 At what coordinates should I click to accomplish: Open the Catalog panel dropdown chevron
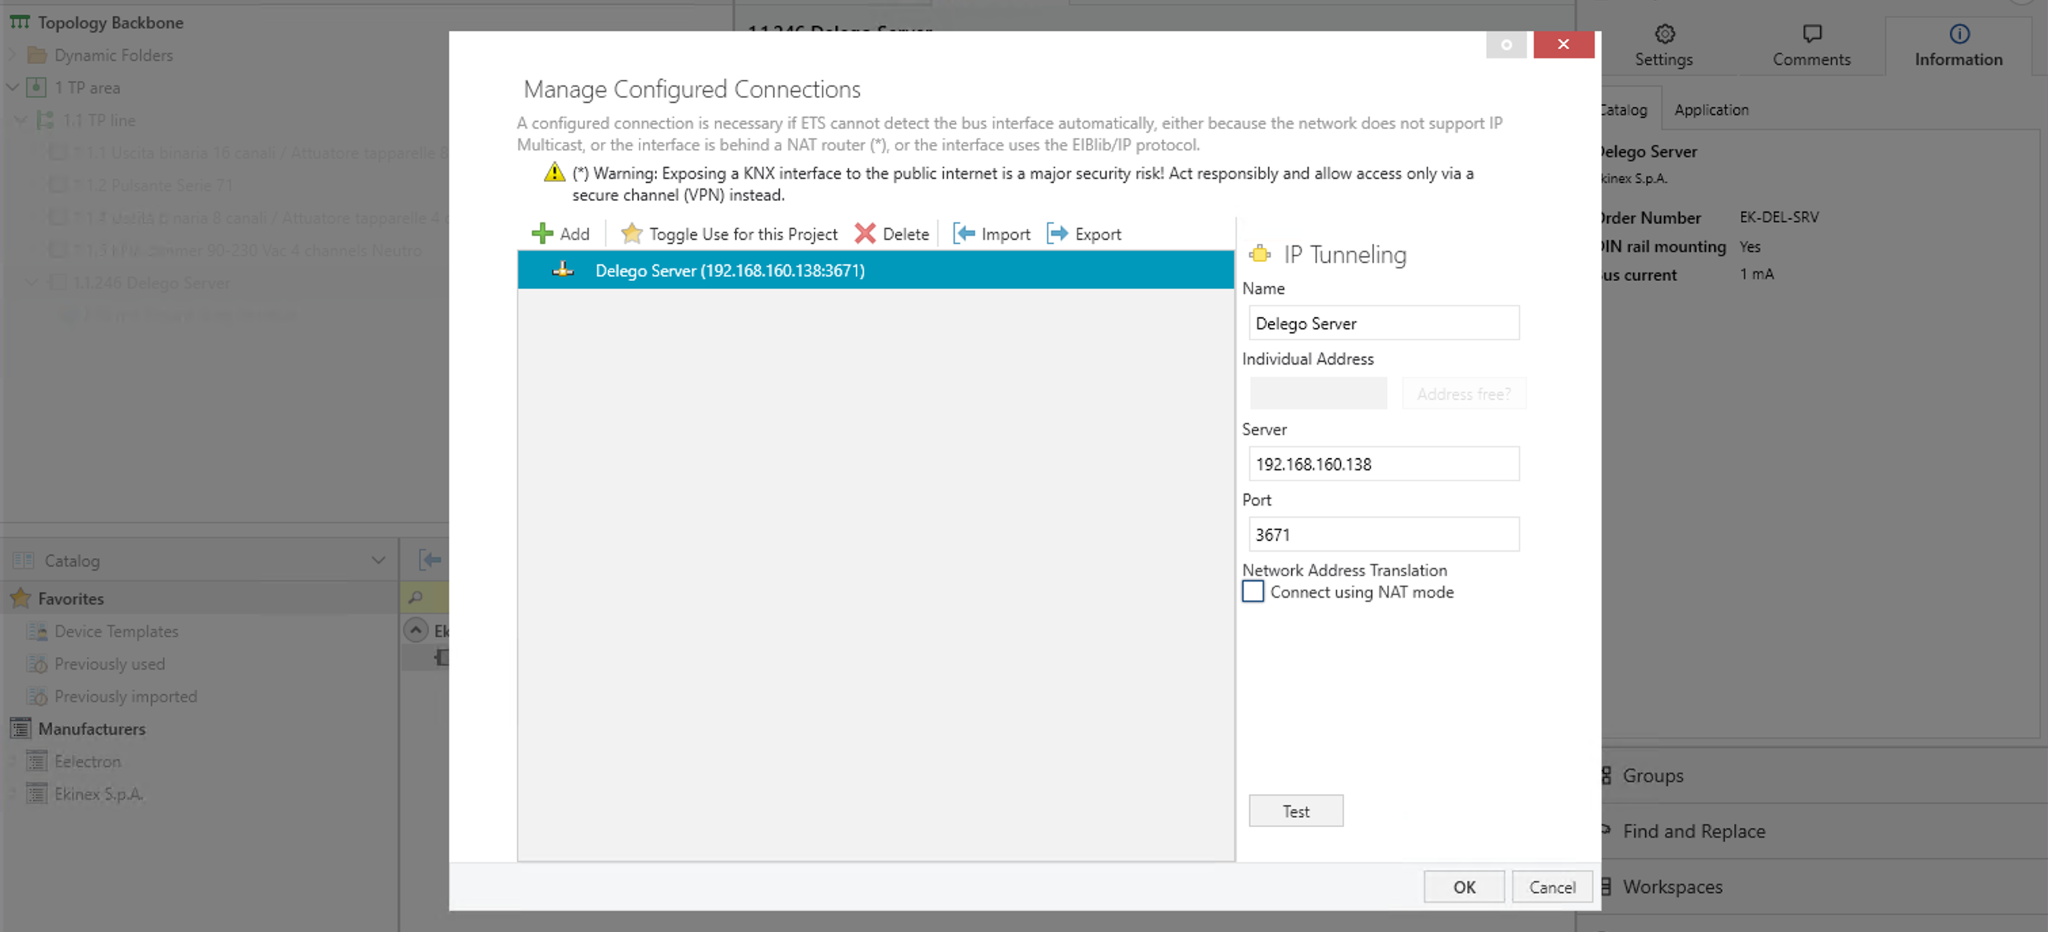tap(378, 561)
